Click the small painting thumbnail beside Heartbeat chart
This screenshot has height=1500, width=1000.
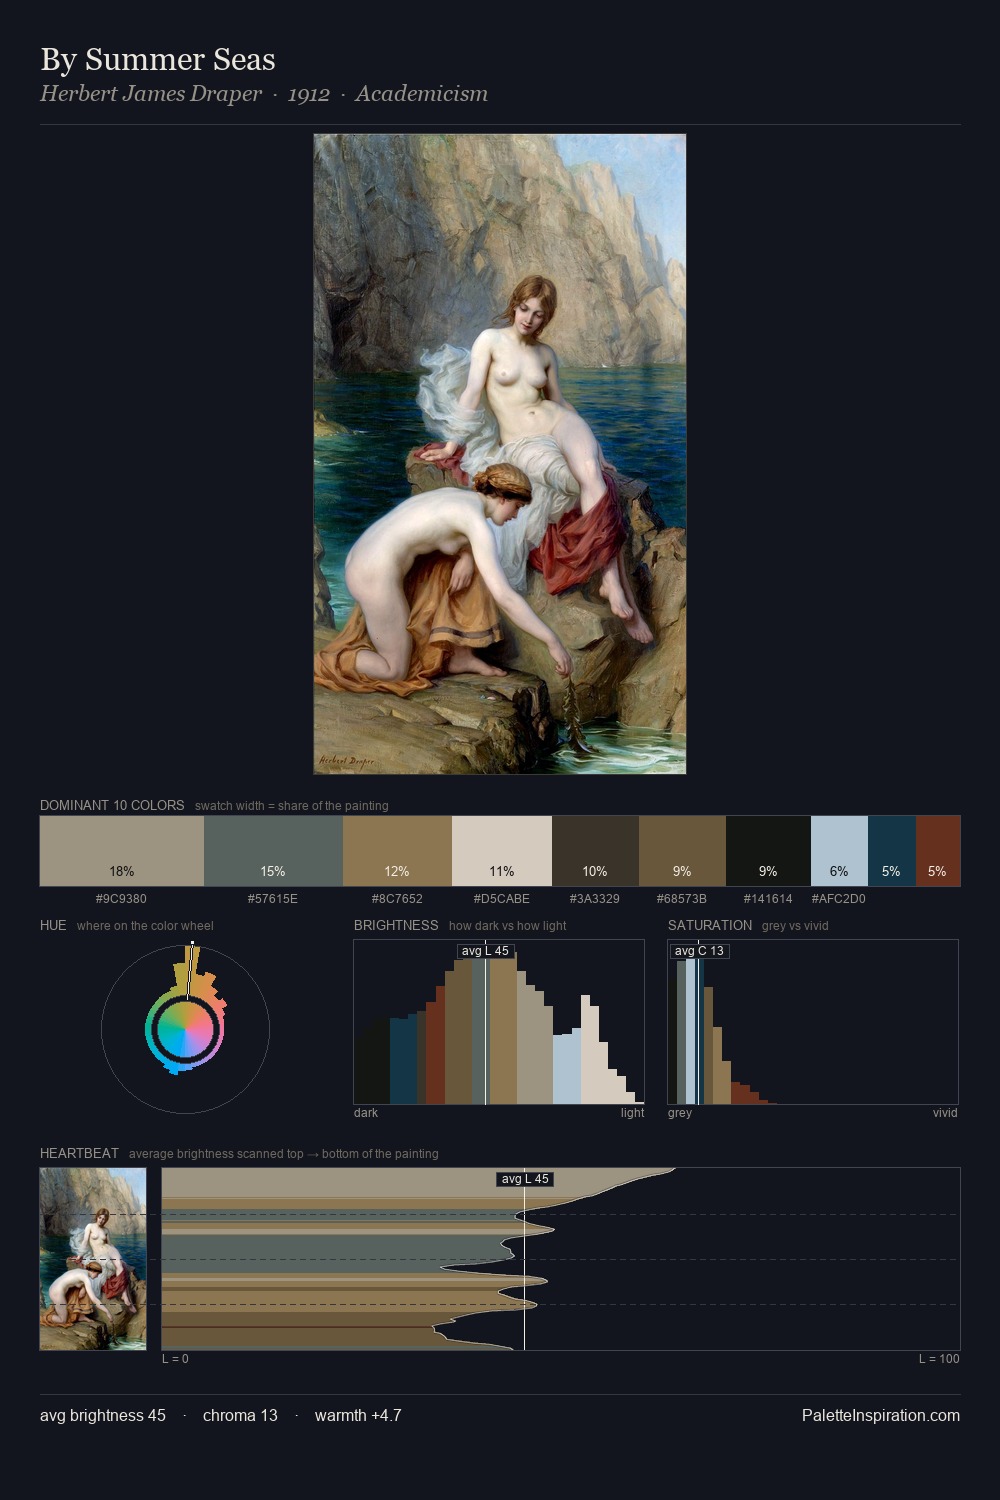tap(93, 1259)
